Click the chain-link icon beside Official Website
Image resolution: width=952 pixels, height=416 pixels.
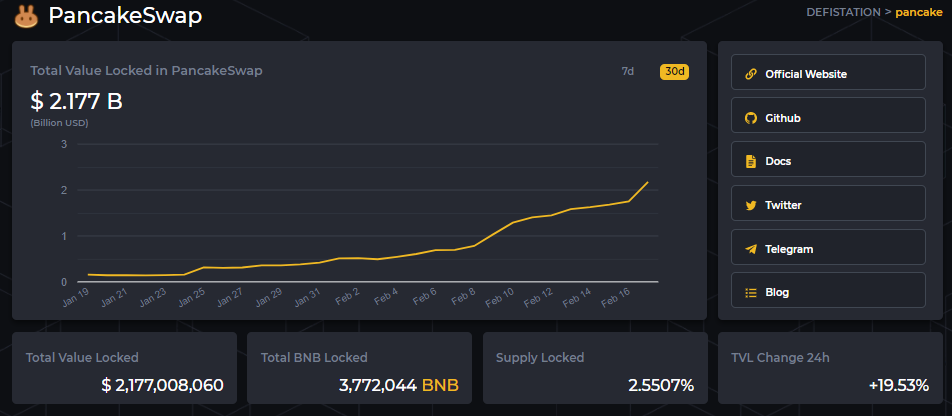click(751, 74)
